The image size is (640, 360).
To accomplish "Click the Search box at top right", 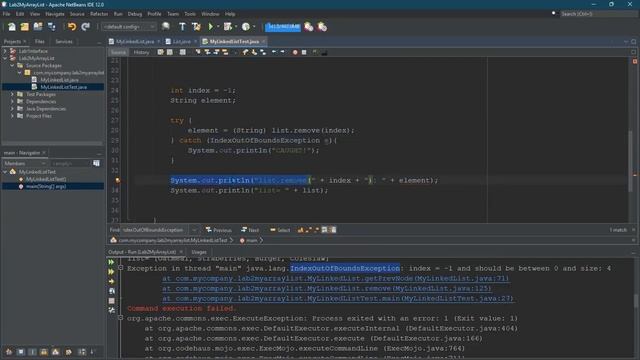I will (597, 14).
